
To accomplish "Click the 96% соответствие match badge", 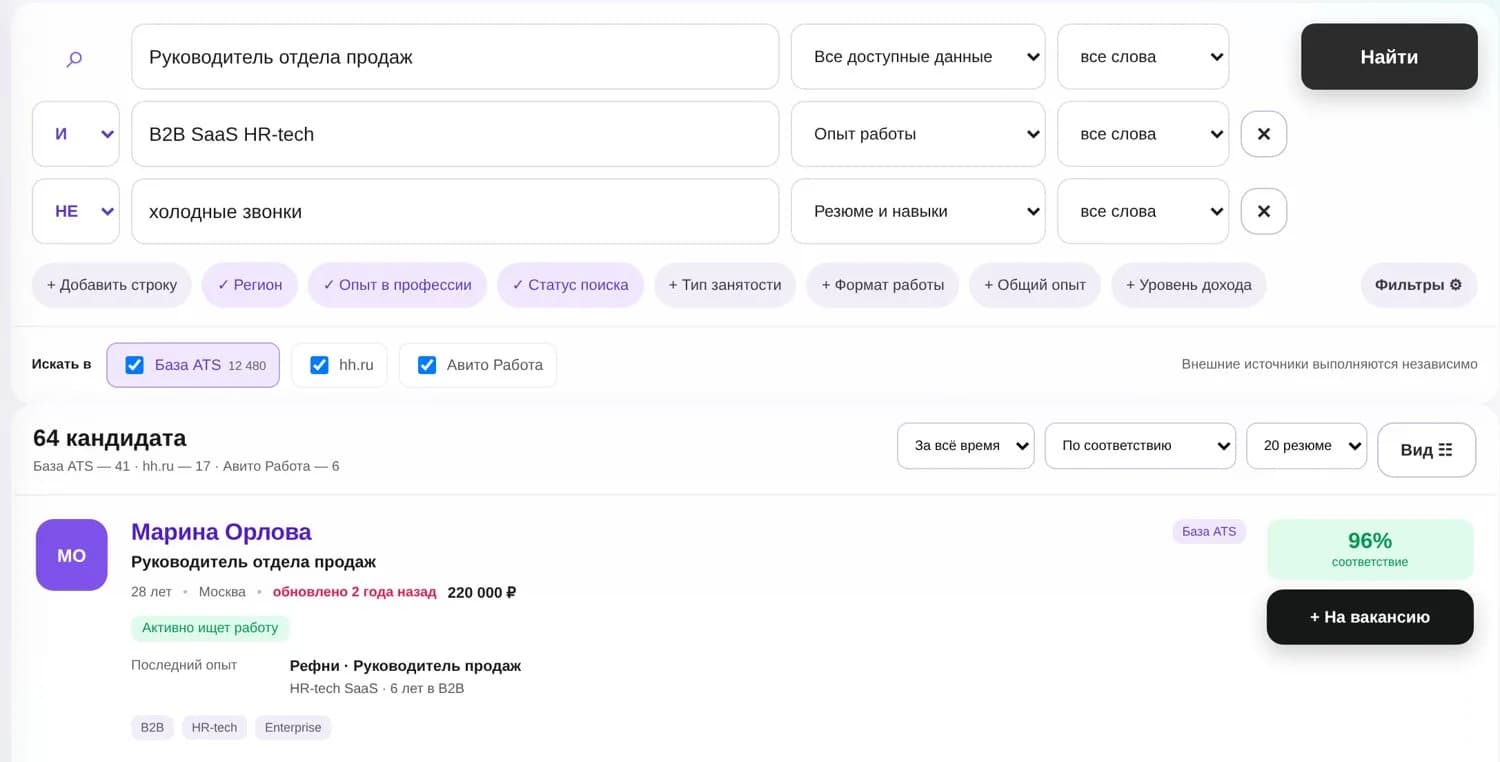I will [x=1370, y=549].
